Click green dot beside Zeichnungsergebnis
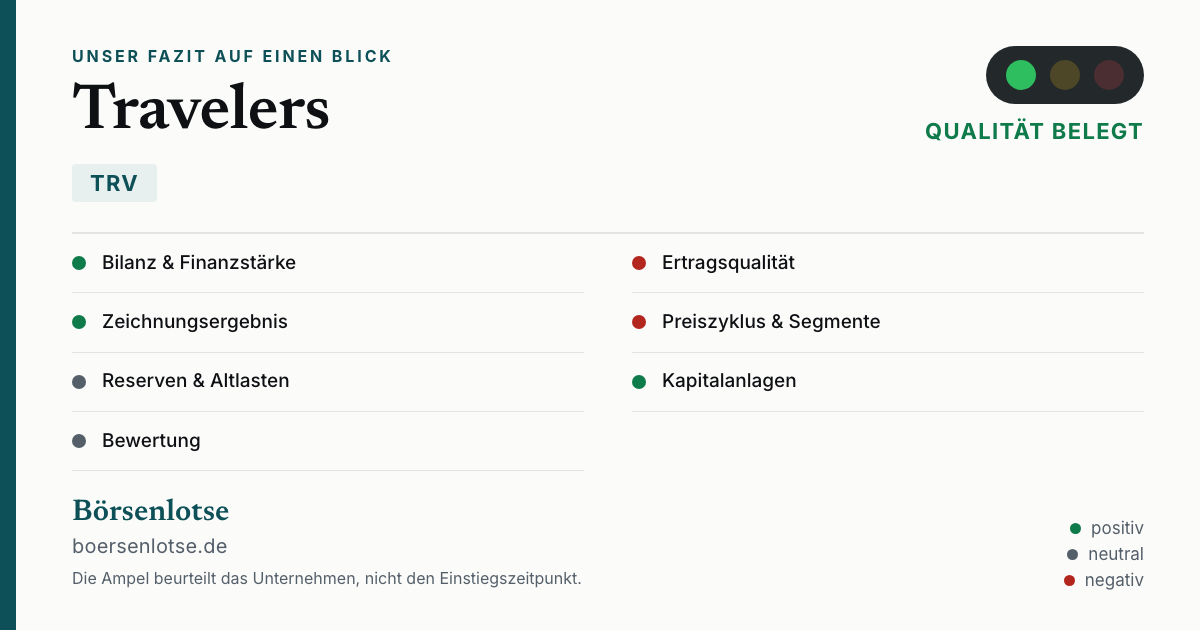The height and width of the screenshot is (630, 1200). point(79,322)
